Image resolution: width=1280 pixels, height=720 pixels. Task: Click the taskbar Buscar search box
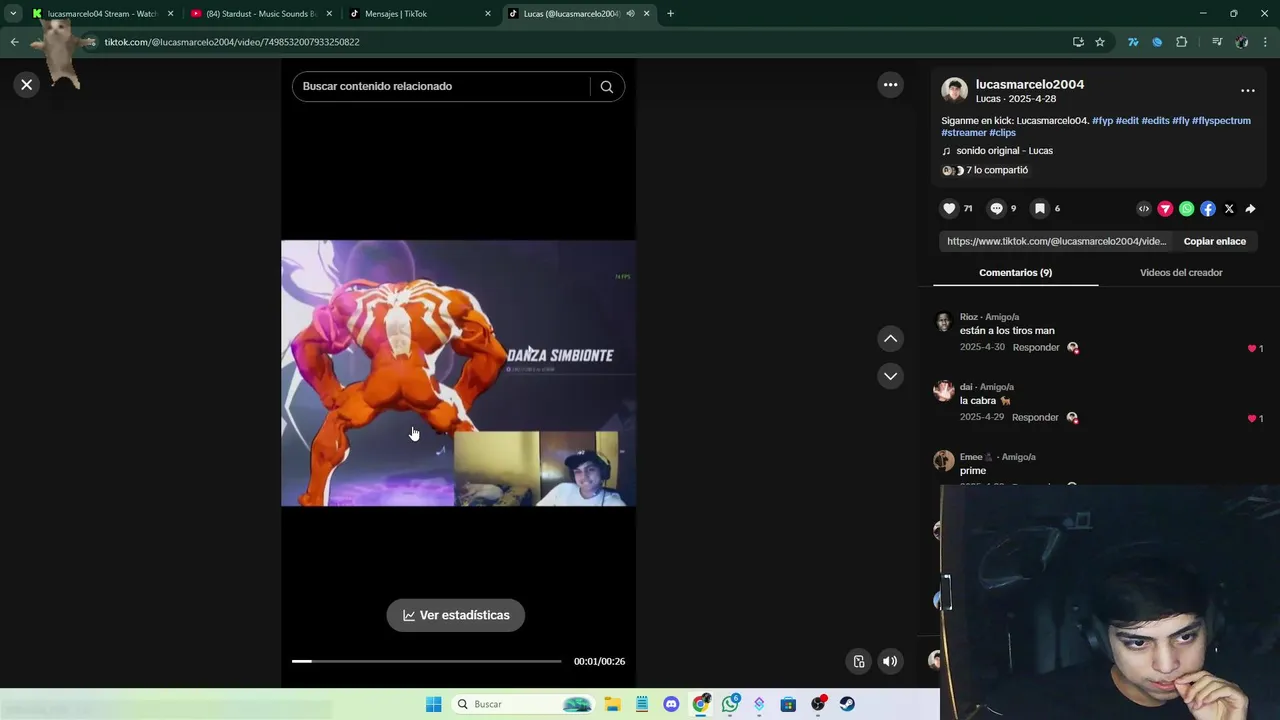(523, 704)
